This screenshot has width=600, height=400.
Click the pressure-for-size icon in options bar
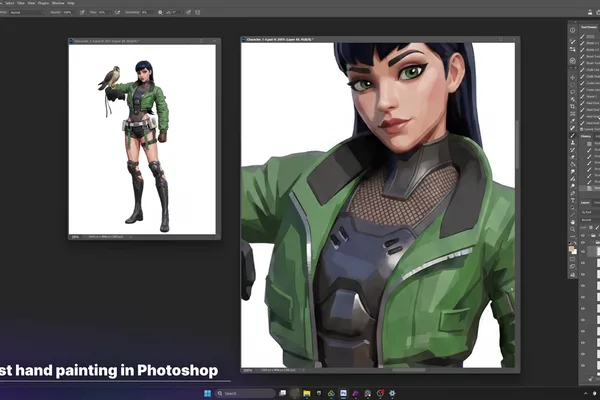pyautogui.click(x=189, y=12)
